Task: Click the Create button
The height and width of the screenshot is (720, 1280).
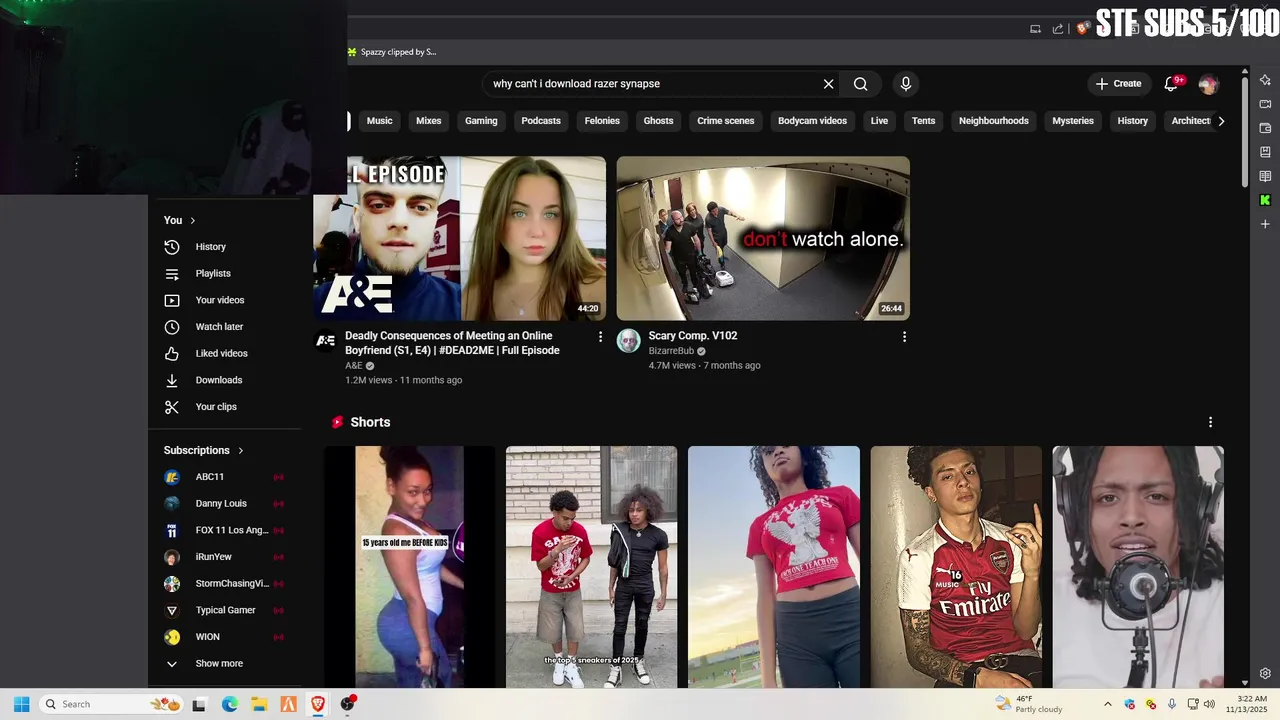Action: [1118, 84]
